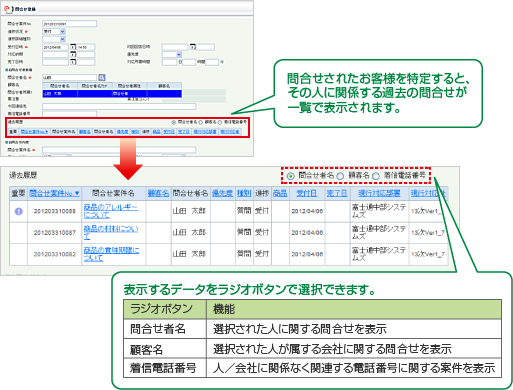
Task: Click the 次回回答日時 date input field
Action: 175,47
